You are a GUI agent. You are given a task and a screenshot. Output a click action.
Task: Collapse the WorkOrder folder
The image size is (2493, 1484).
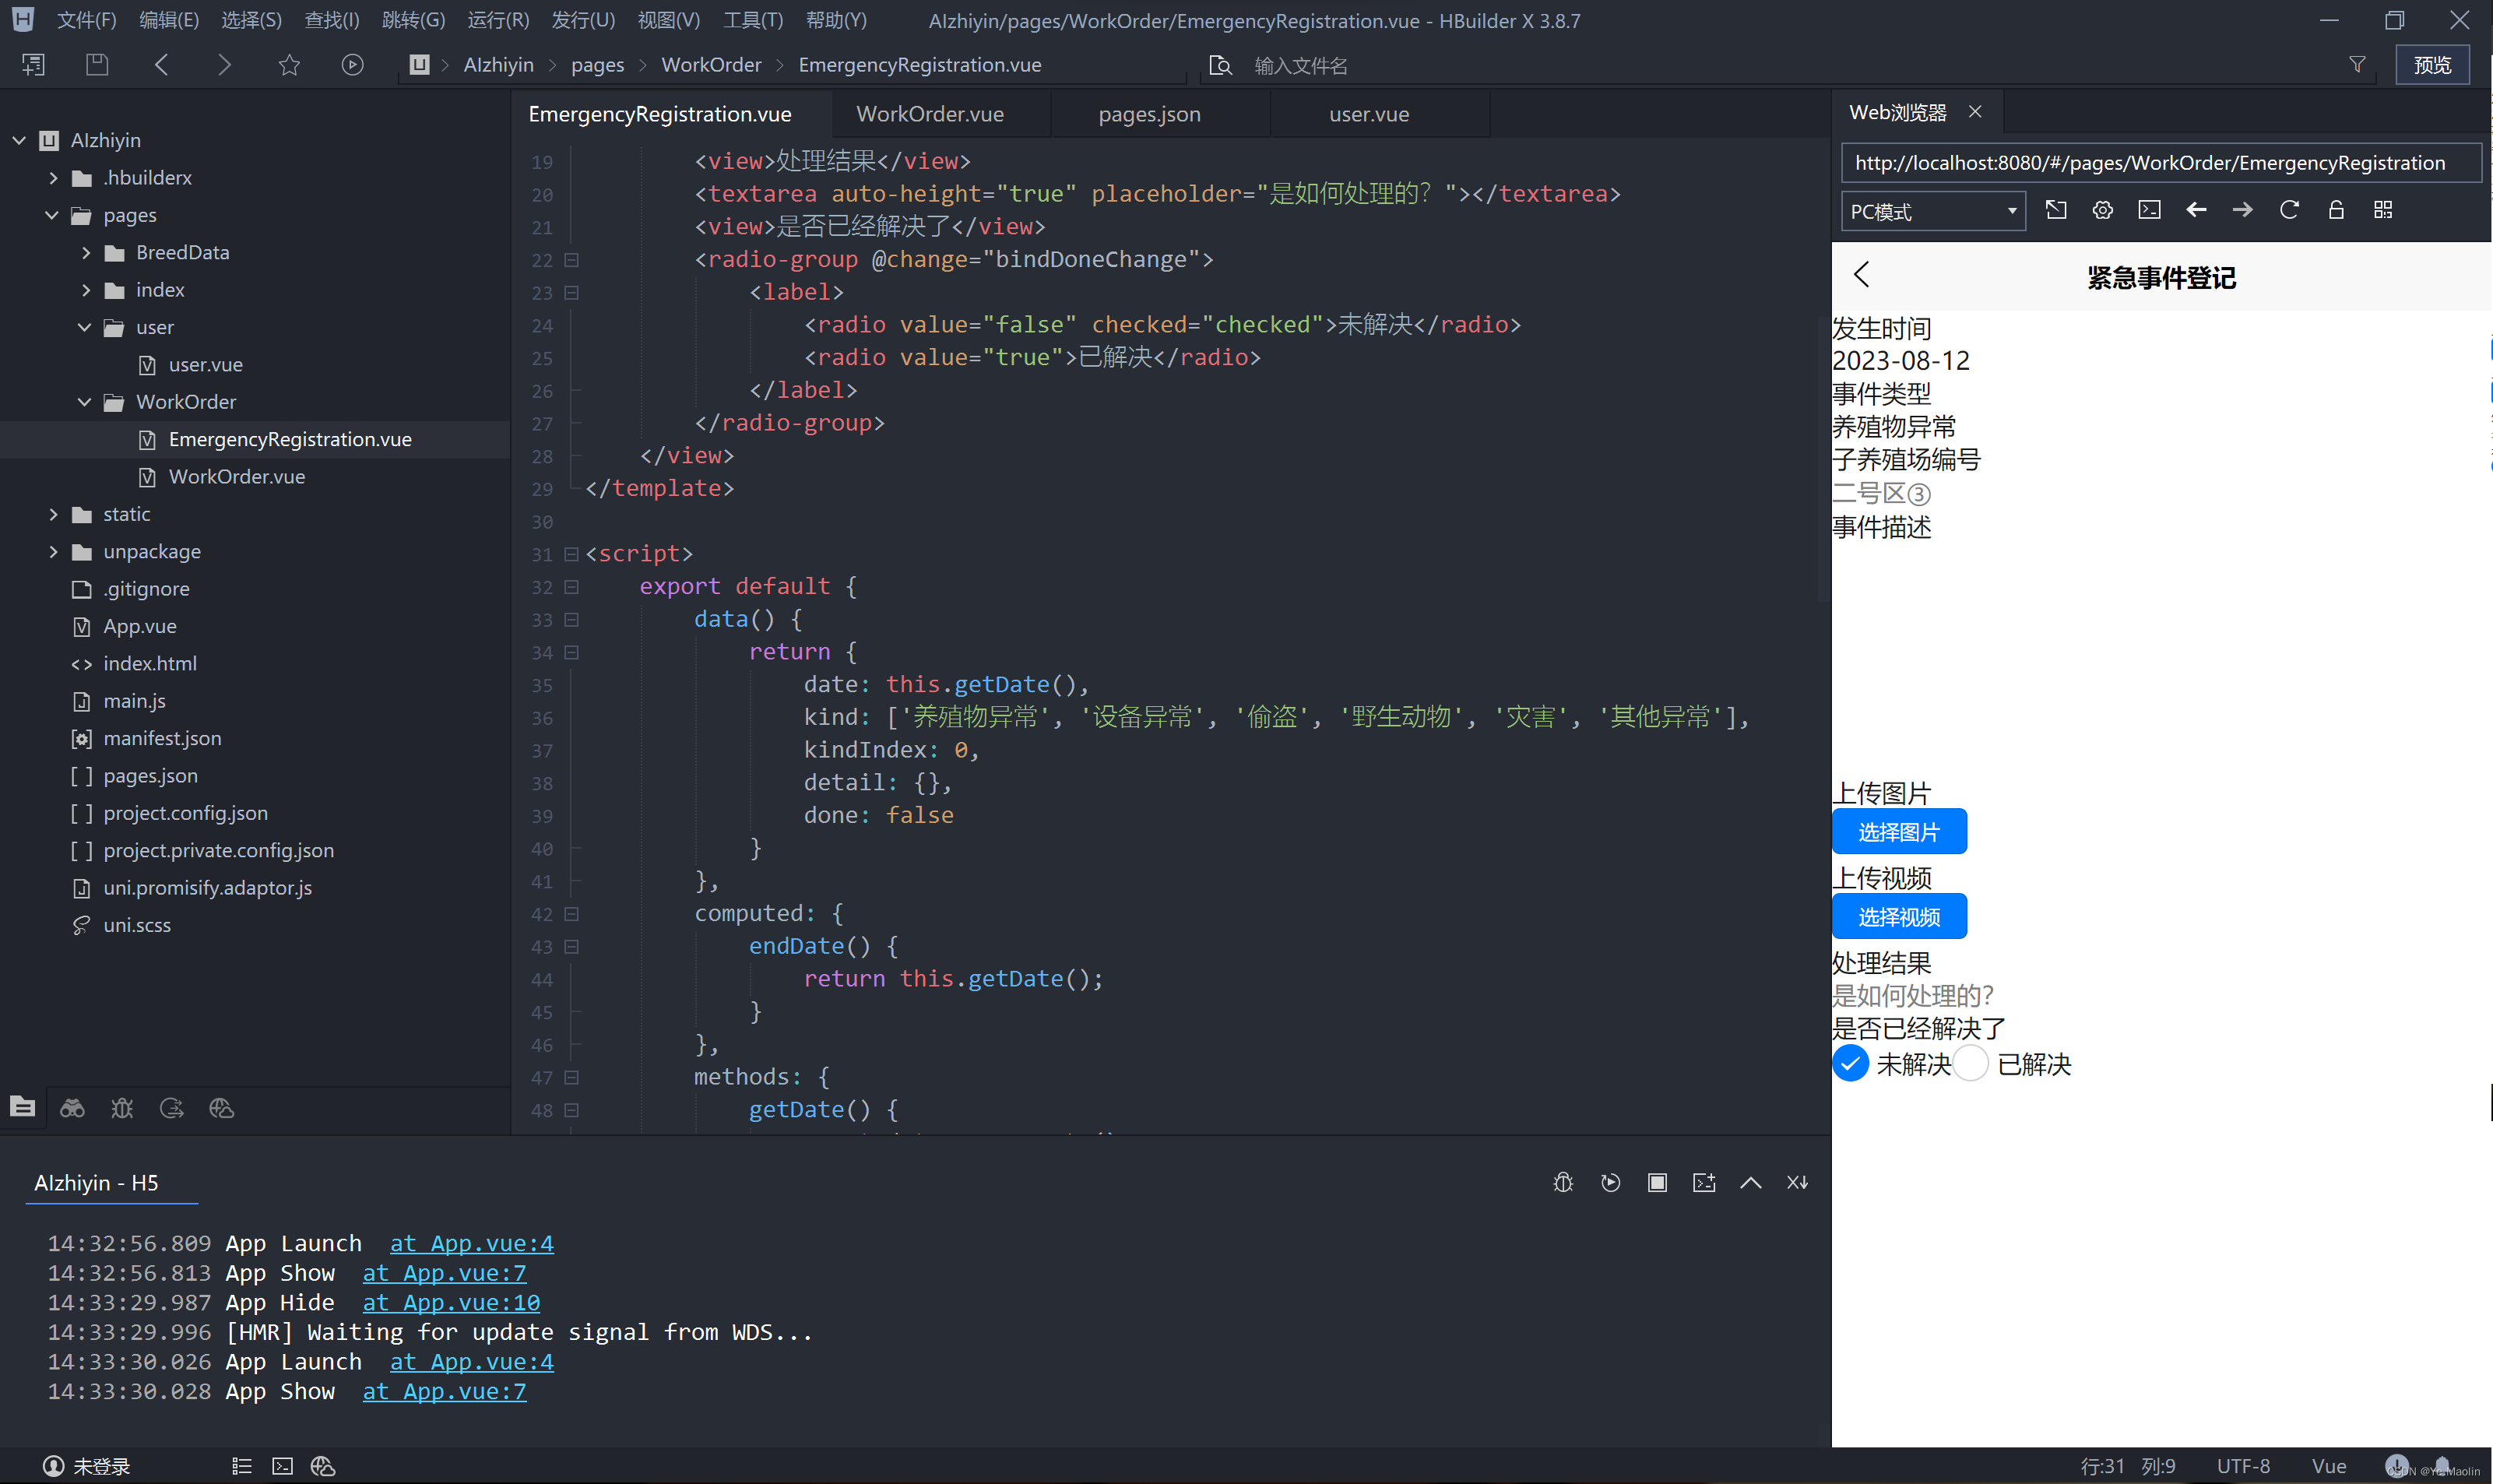click(x=85, y=402)
